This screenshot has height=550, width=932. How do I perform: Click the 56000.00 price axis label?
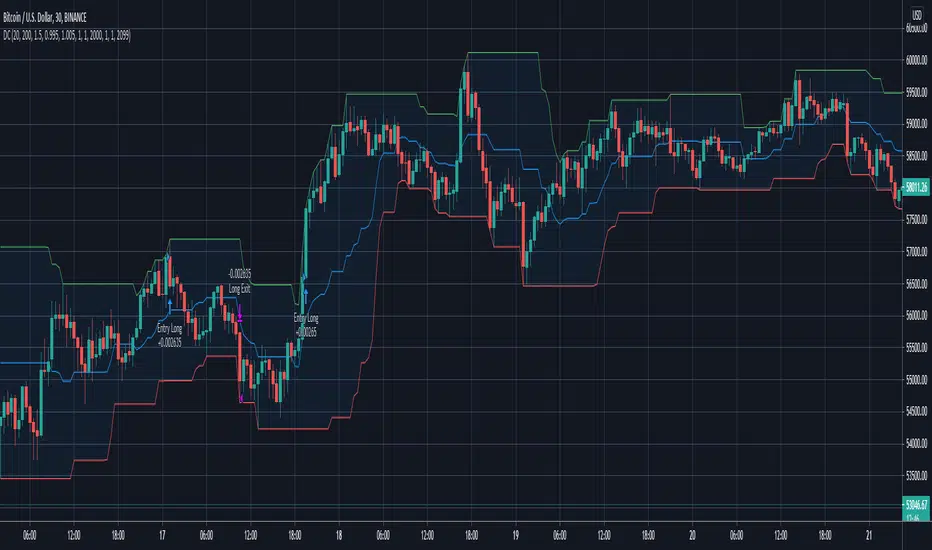pos(916,316)
